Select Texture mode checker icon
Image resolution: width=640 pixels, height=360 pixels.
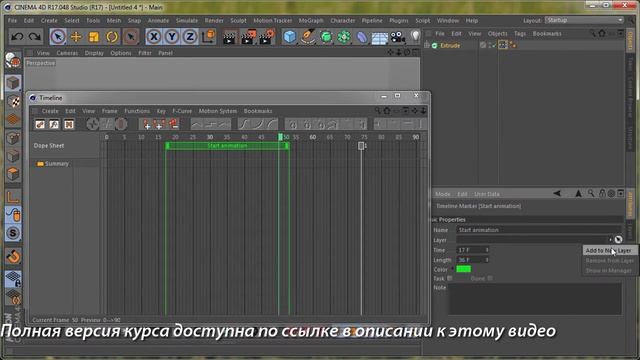13,101
